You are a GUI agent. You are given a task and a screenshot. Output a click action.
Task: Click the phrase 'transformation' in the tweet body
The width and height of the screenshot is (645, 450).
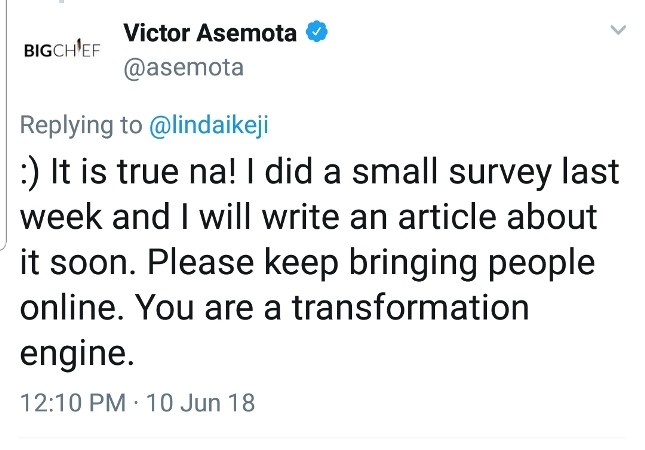[x=410, y=307]
